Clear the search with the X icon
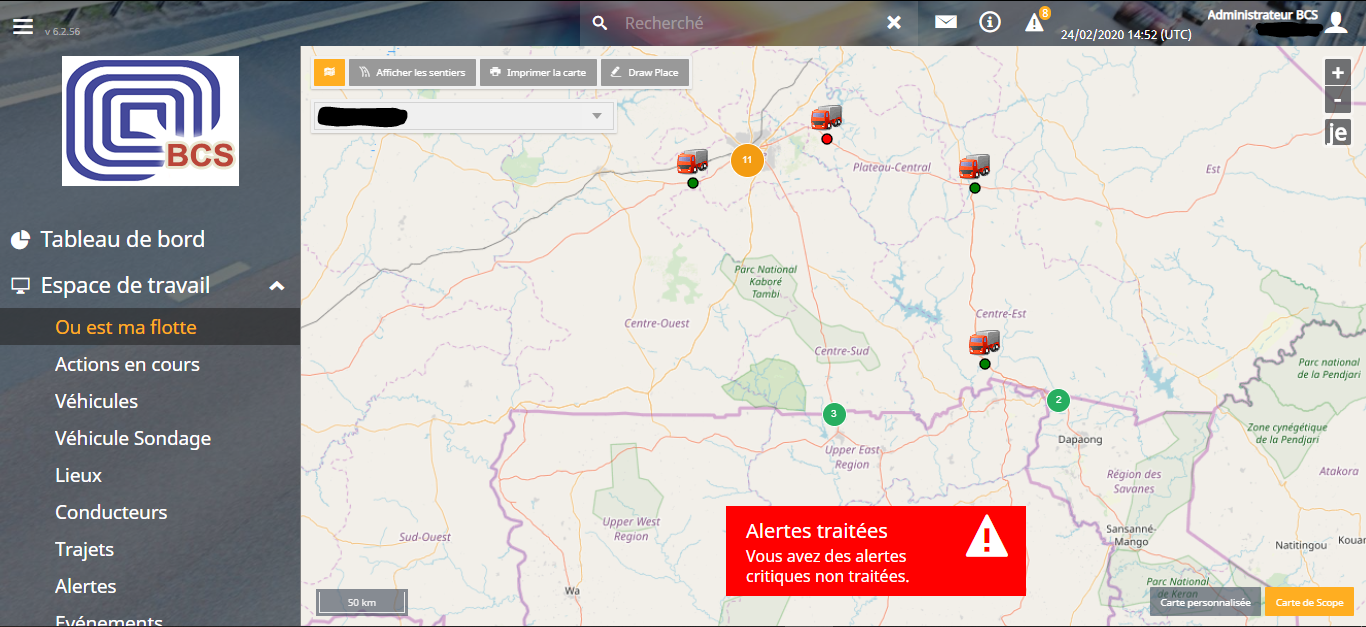Viewport: 1366px width, 627px height. pos(894,22)
